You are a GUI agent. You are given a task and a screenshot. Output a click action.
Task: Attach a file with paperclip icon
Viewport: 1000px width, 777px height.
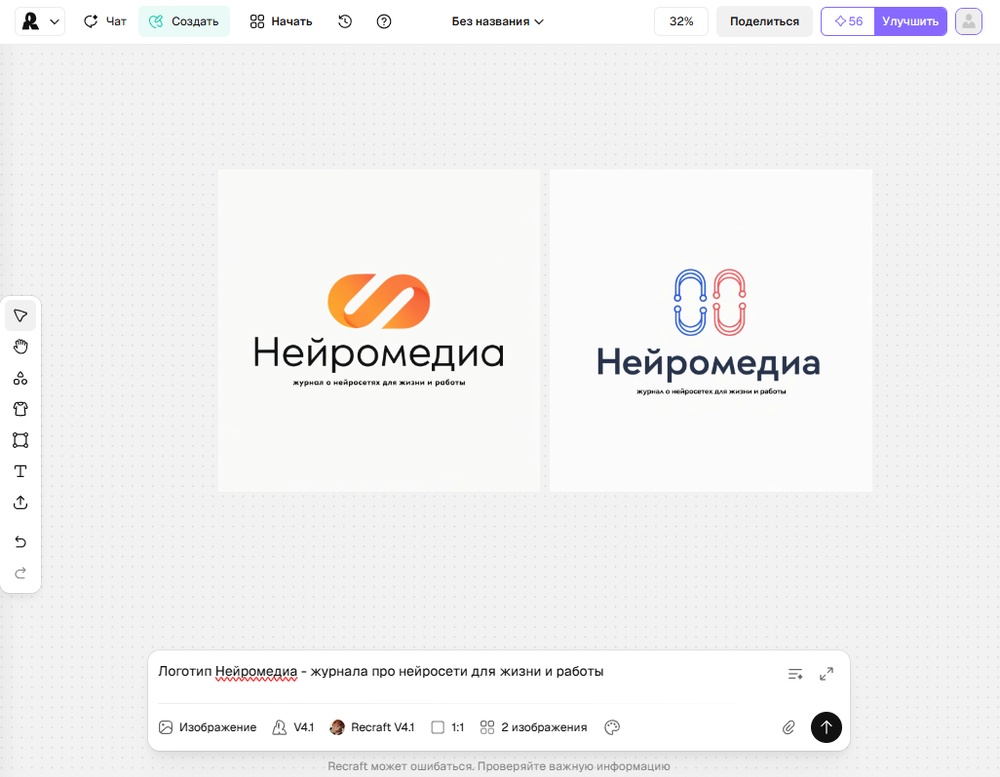coord(789,727)
